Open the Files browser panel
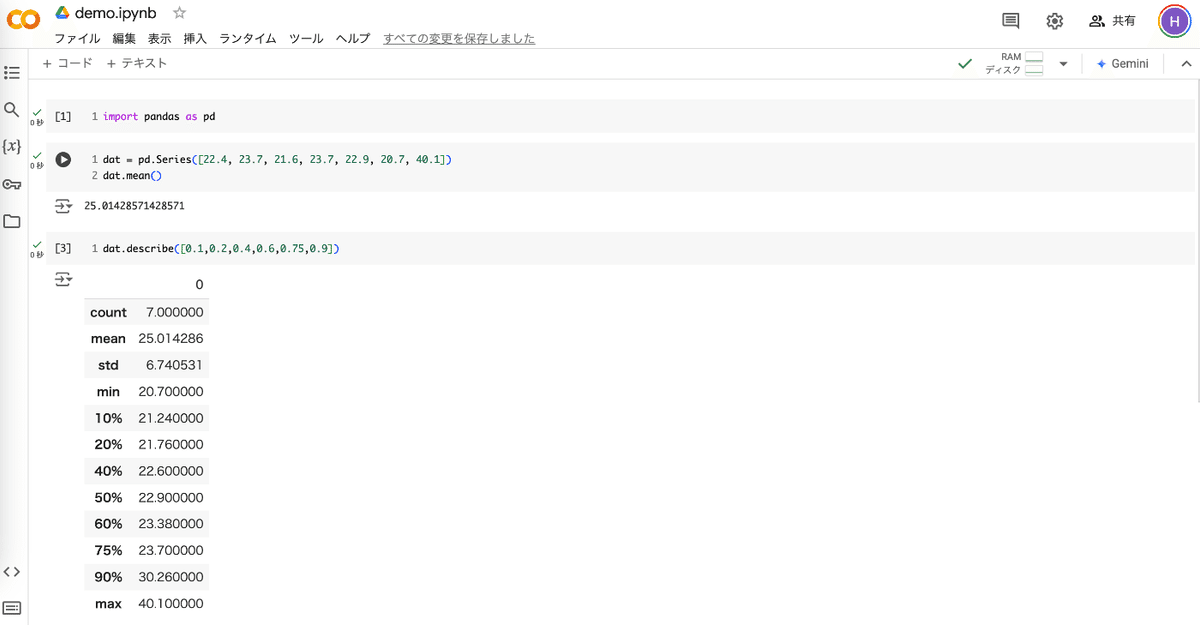Screen dimensions: 1200x625 tap(12, 221)
